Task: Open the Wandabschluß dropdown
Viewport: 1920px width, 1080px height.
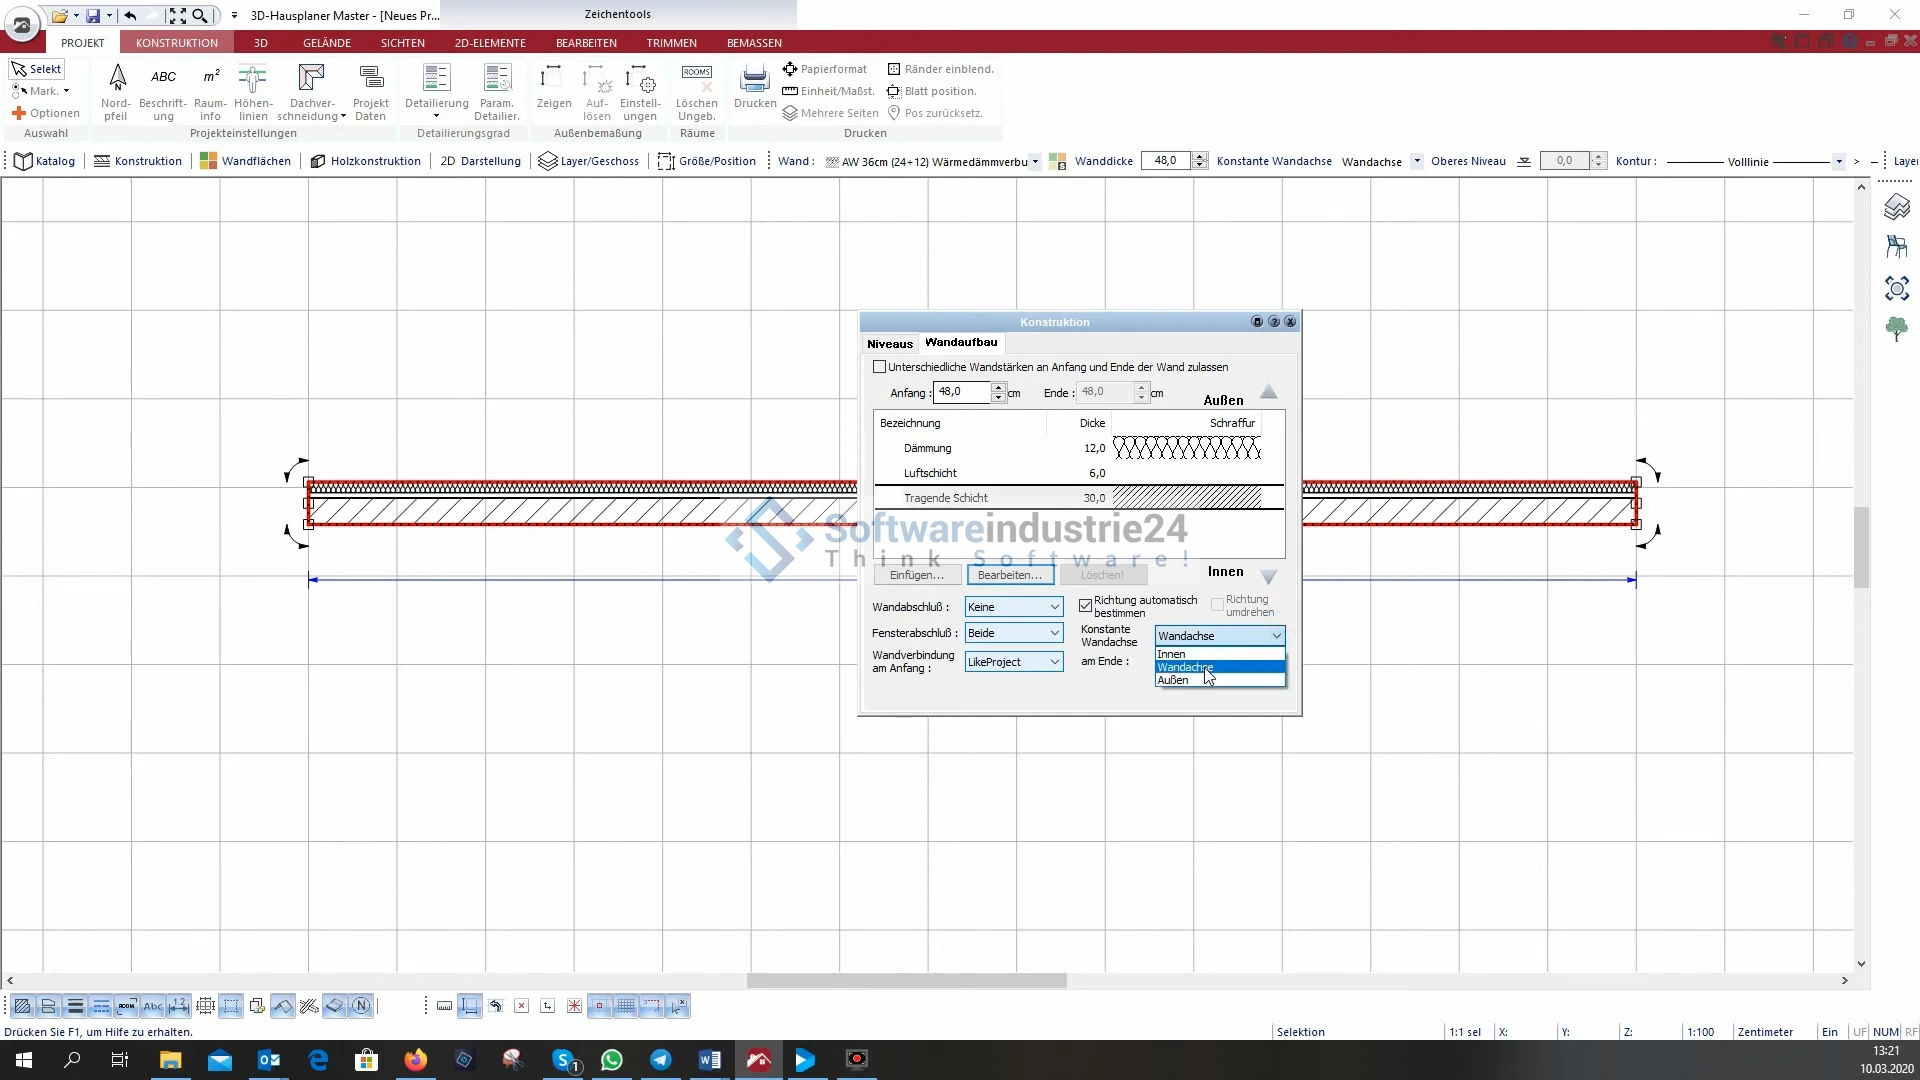Action: coord(1013,607)
